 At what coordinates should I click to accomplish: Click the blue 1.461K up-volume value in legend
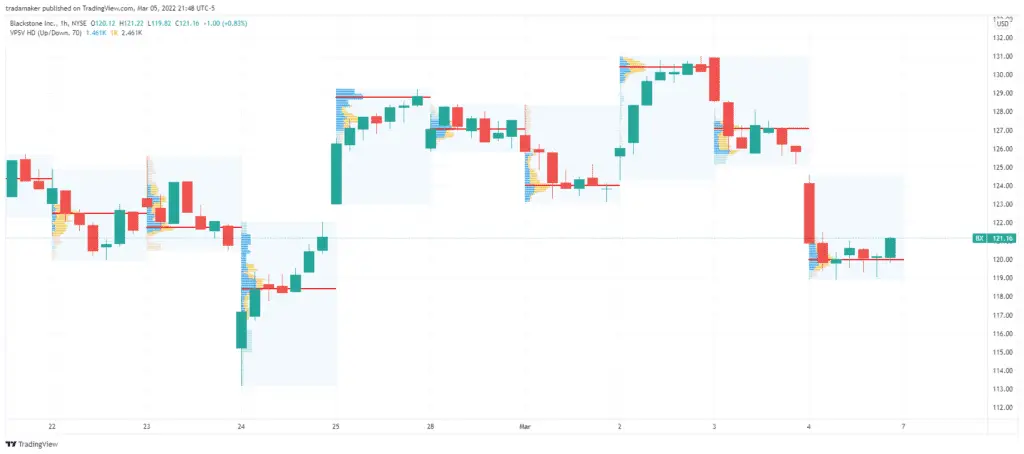[x=95, y=32]
